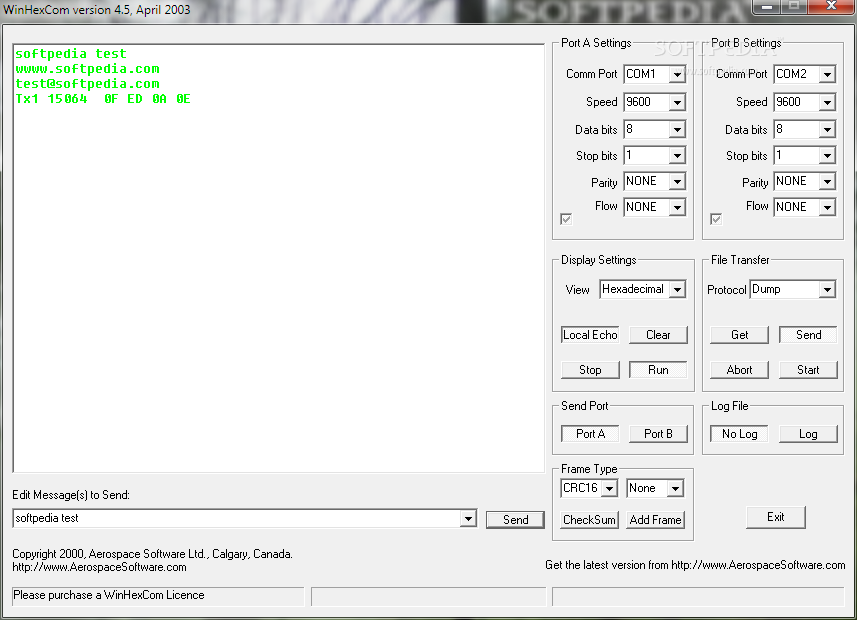Exit the WinHexCom application
The image size is (857, 620).
point(776,517)
